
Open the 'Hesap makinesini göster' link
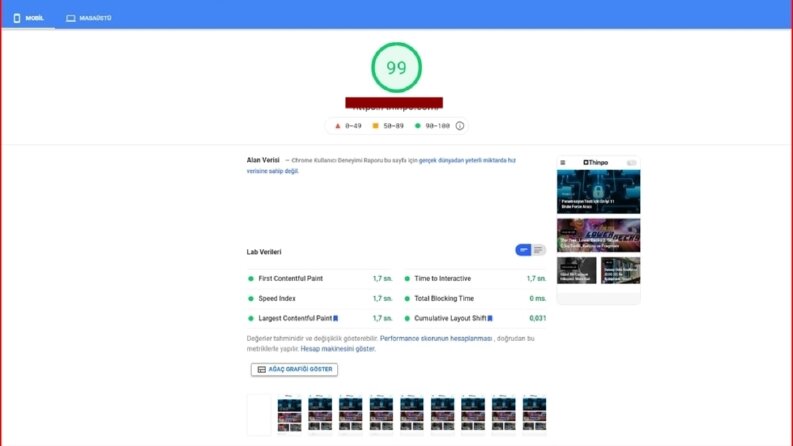[x=338, y=349]
